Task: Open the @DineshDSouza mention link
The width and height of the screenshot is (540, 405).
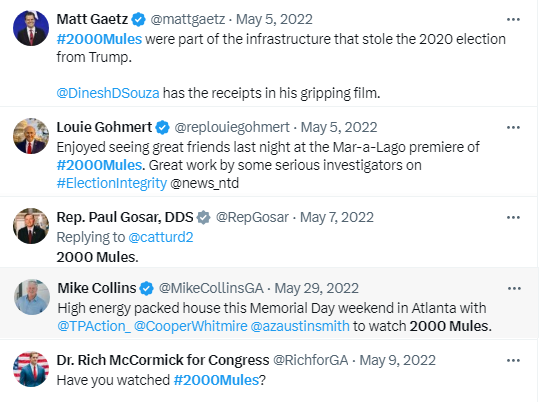Action: [x=108, y=93]
